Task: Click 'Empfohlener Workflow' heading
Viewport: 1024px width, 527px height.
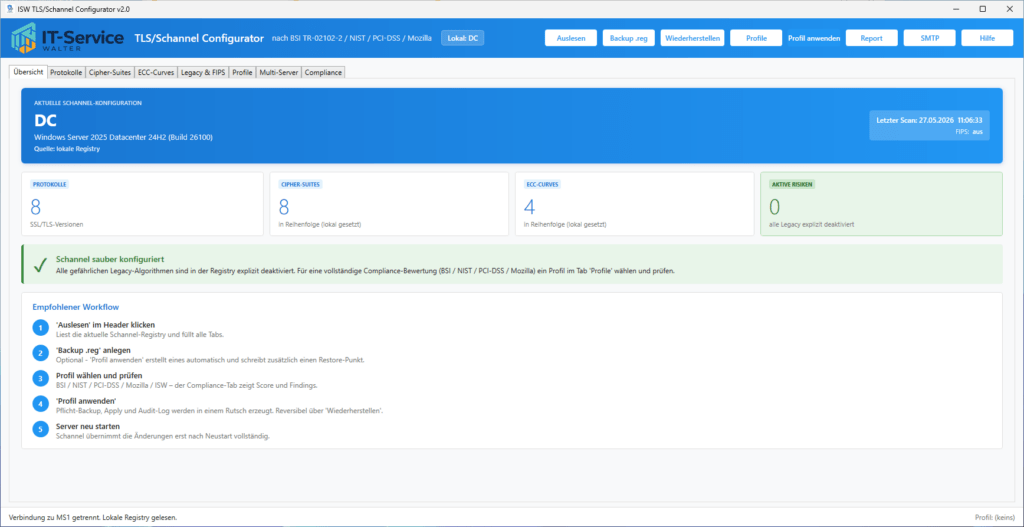Action: click(75, 307)
